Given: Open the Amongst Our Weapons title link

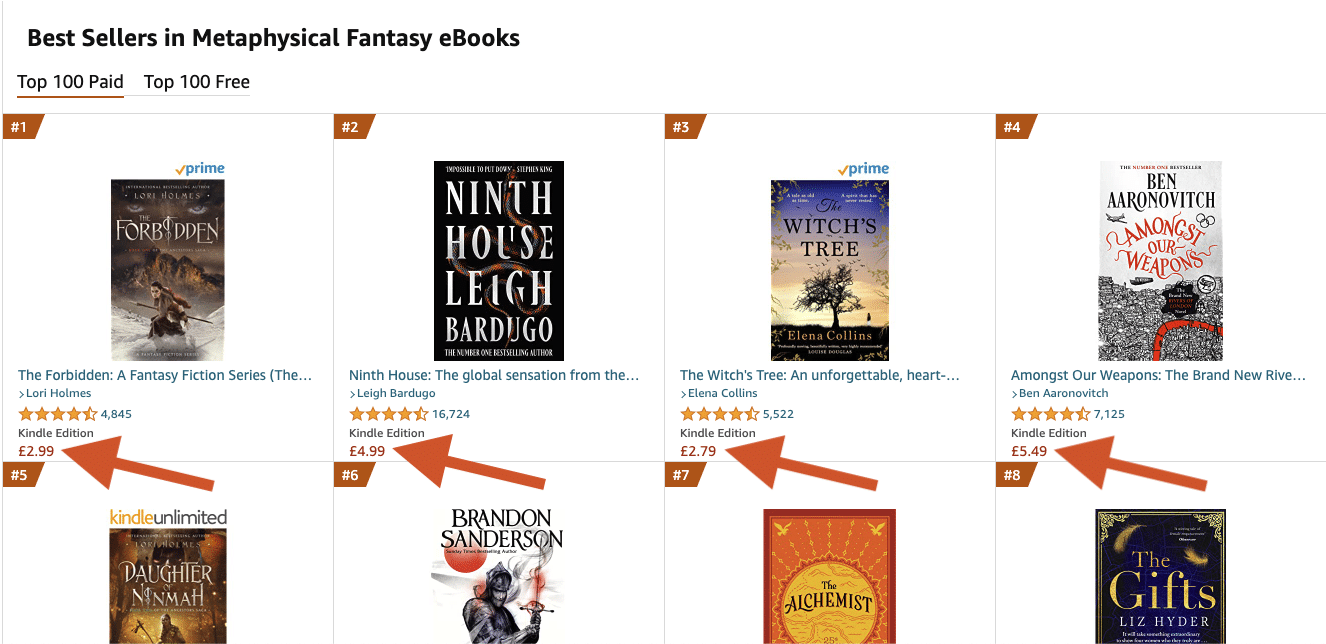Looking at the screenshot, I should [1160, 374].
